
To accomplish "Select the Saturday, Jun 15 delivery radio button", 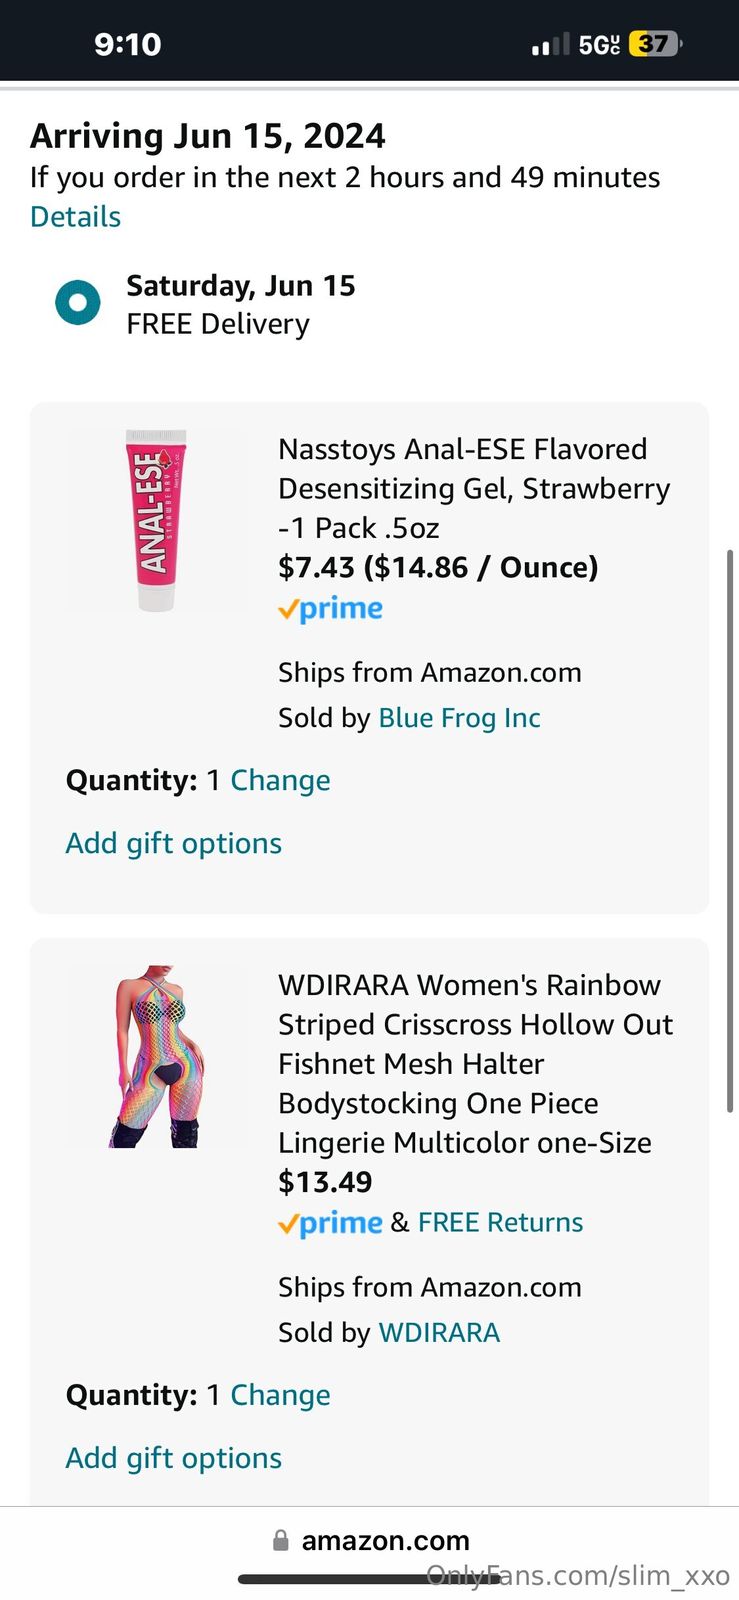I will [78, 303].
